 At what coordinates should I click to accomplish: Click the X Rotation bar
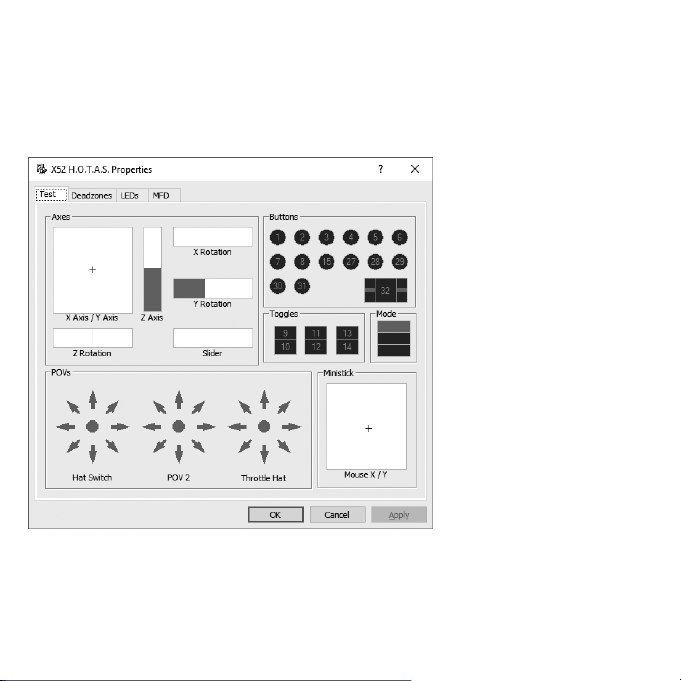(x=213, y=237)
